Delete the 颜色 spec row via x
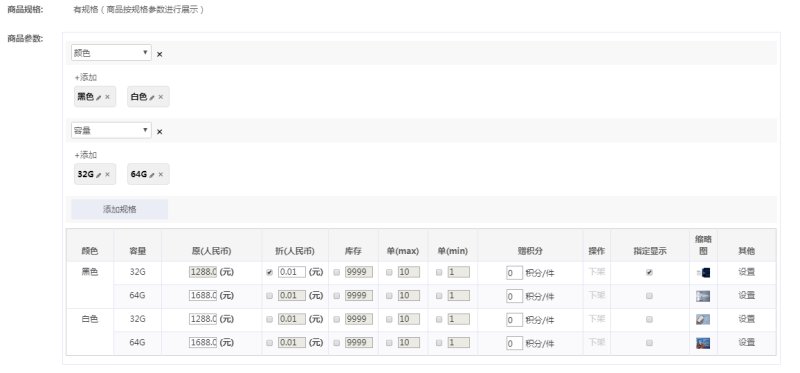Viewport: 800px width, 373px height. [160, 54]
